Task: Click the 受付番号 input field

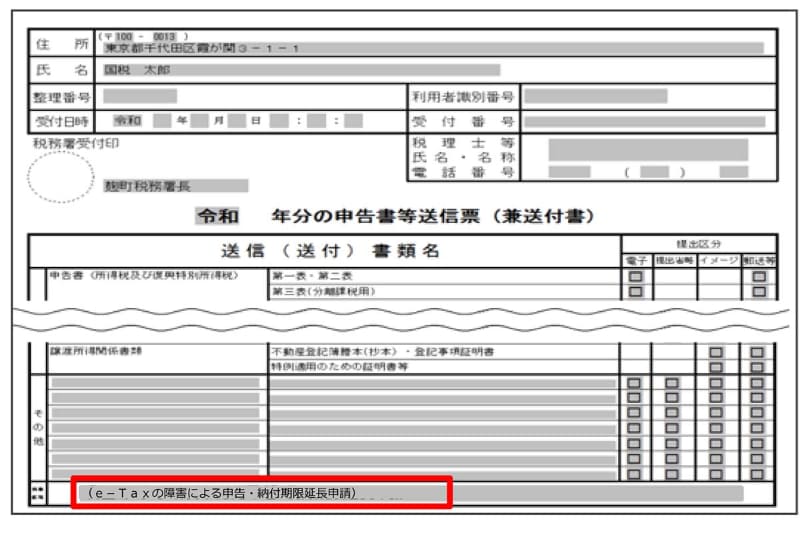Action: point(645,121)
